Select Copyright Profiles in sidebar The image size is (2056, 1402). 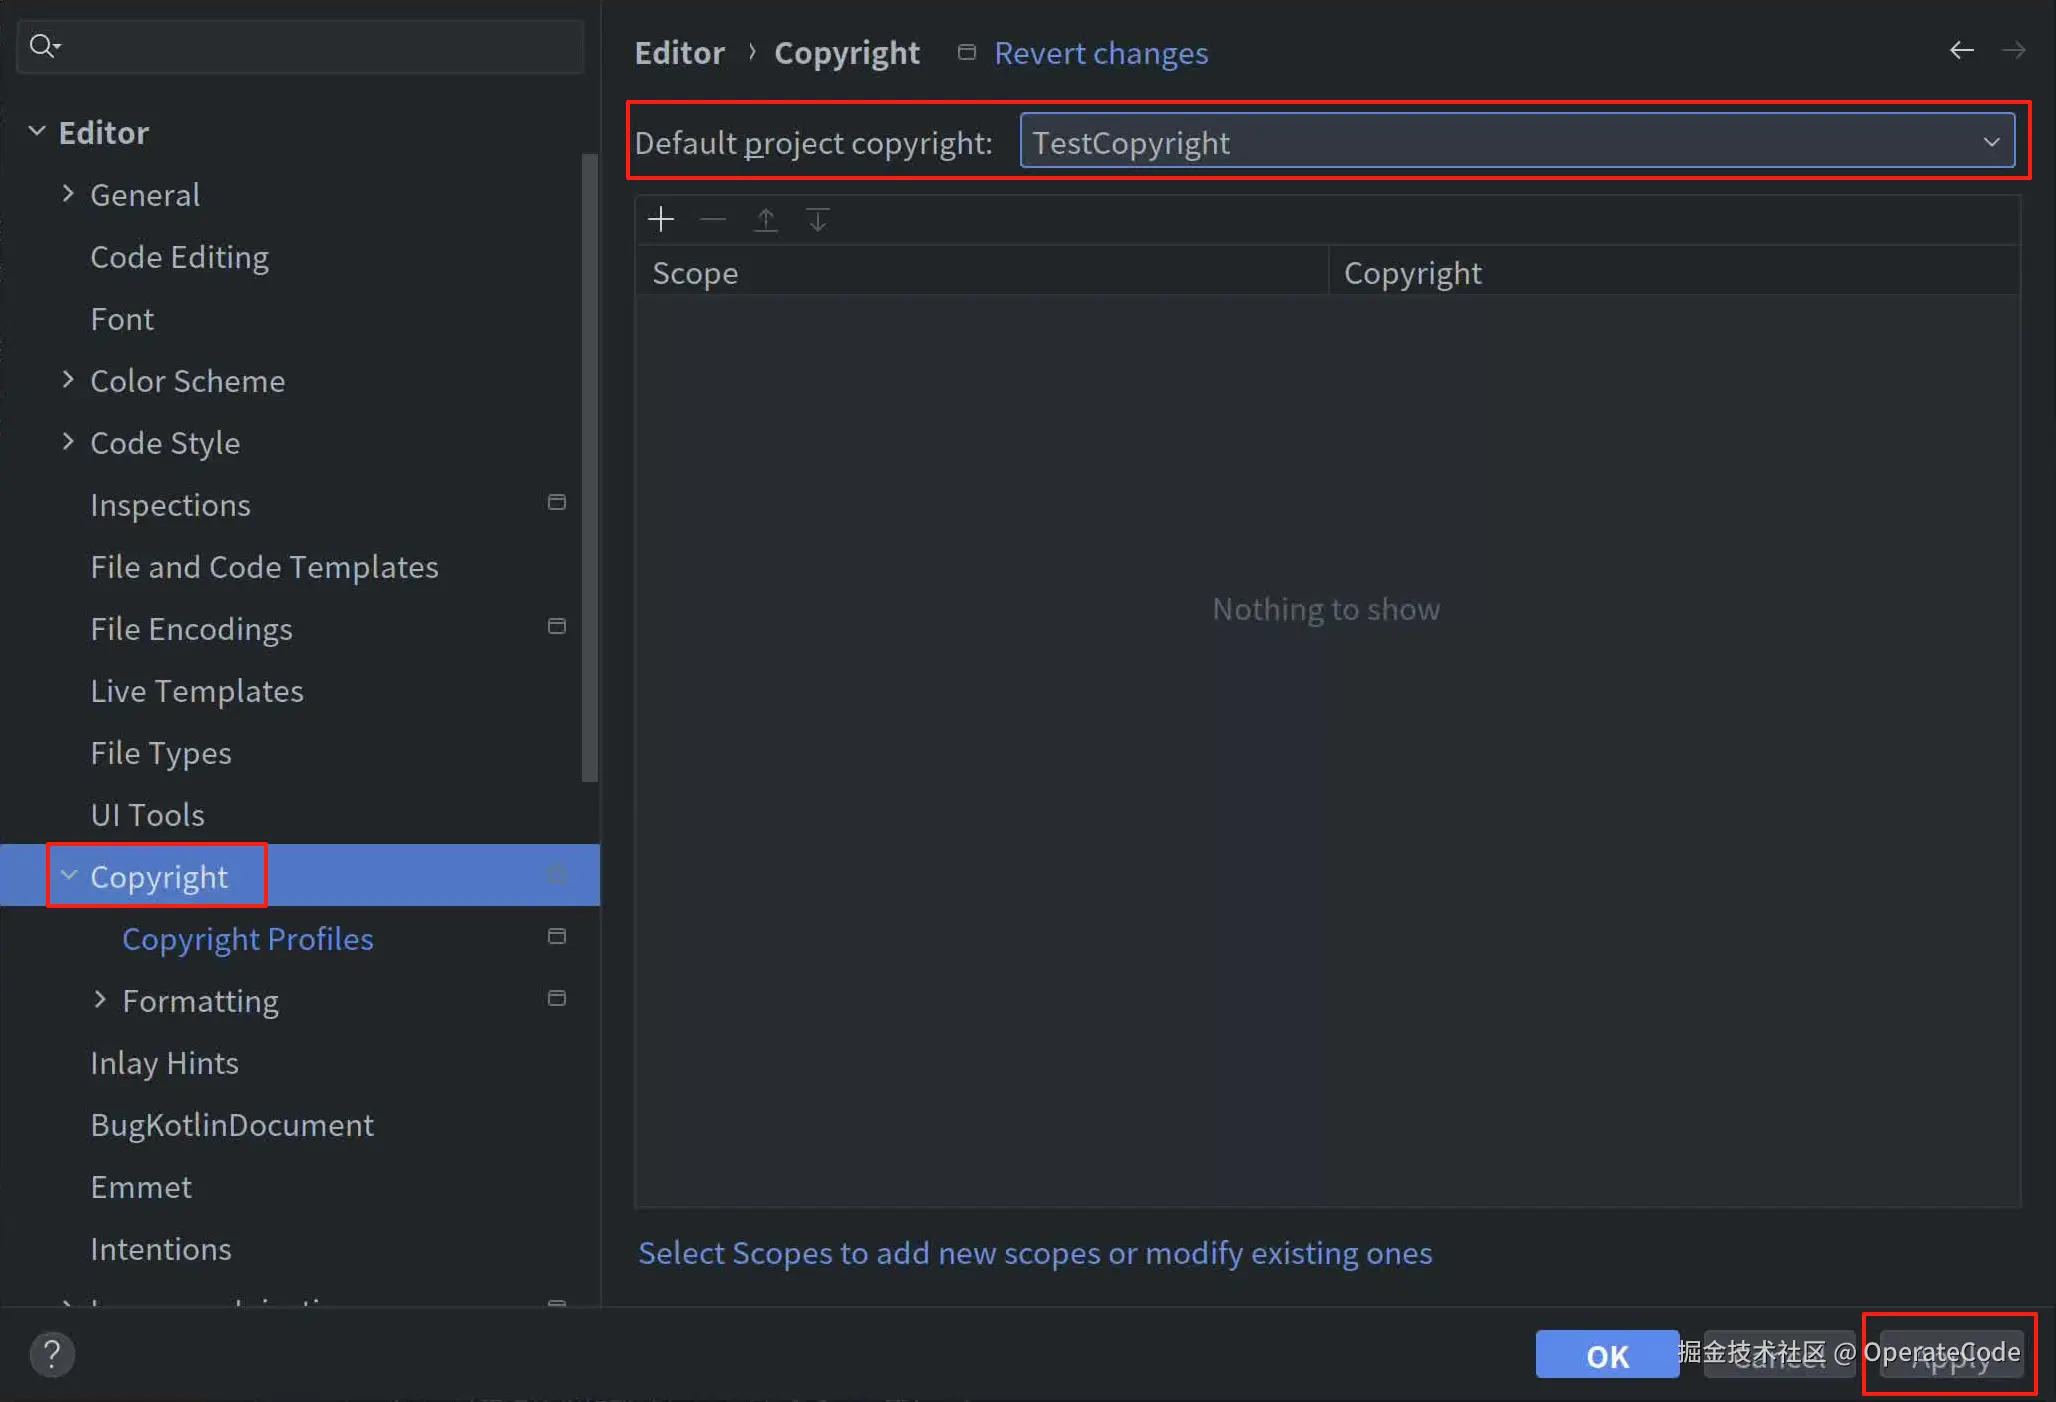tap(247, 939)
